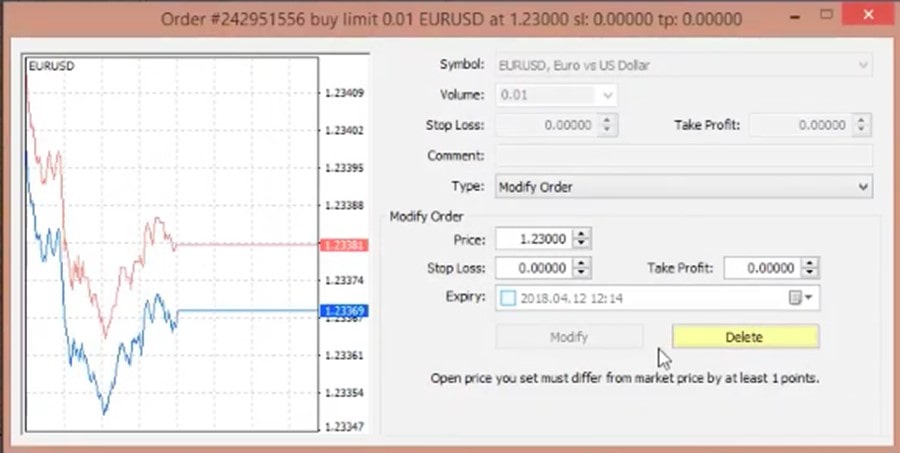Maximize the order window
The height and width of the screenshot is (453, 900).
[x=827, y=14]
